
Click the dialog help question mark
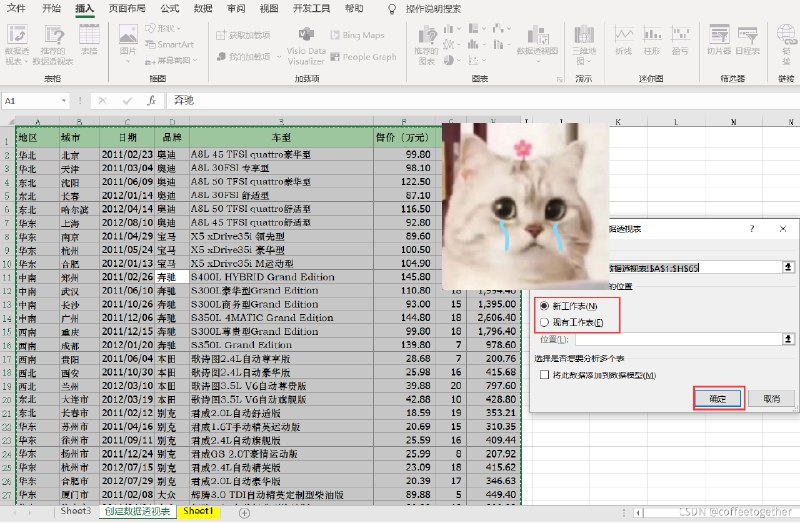[752, 229]
